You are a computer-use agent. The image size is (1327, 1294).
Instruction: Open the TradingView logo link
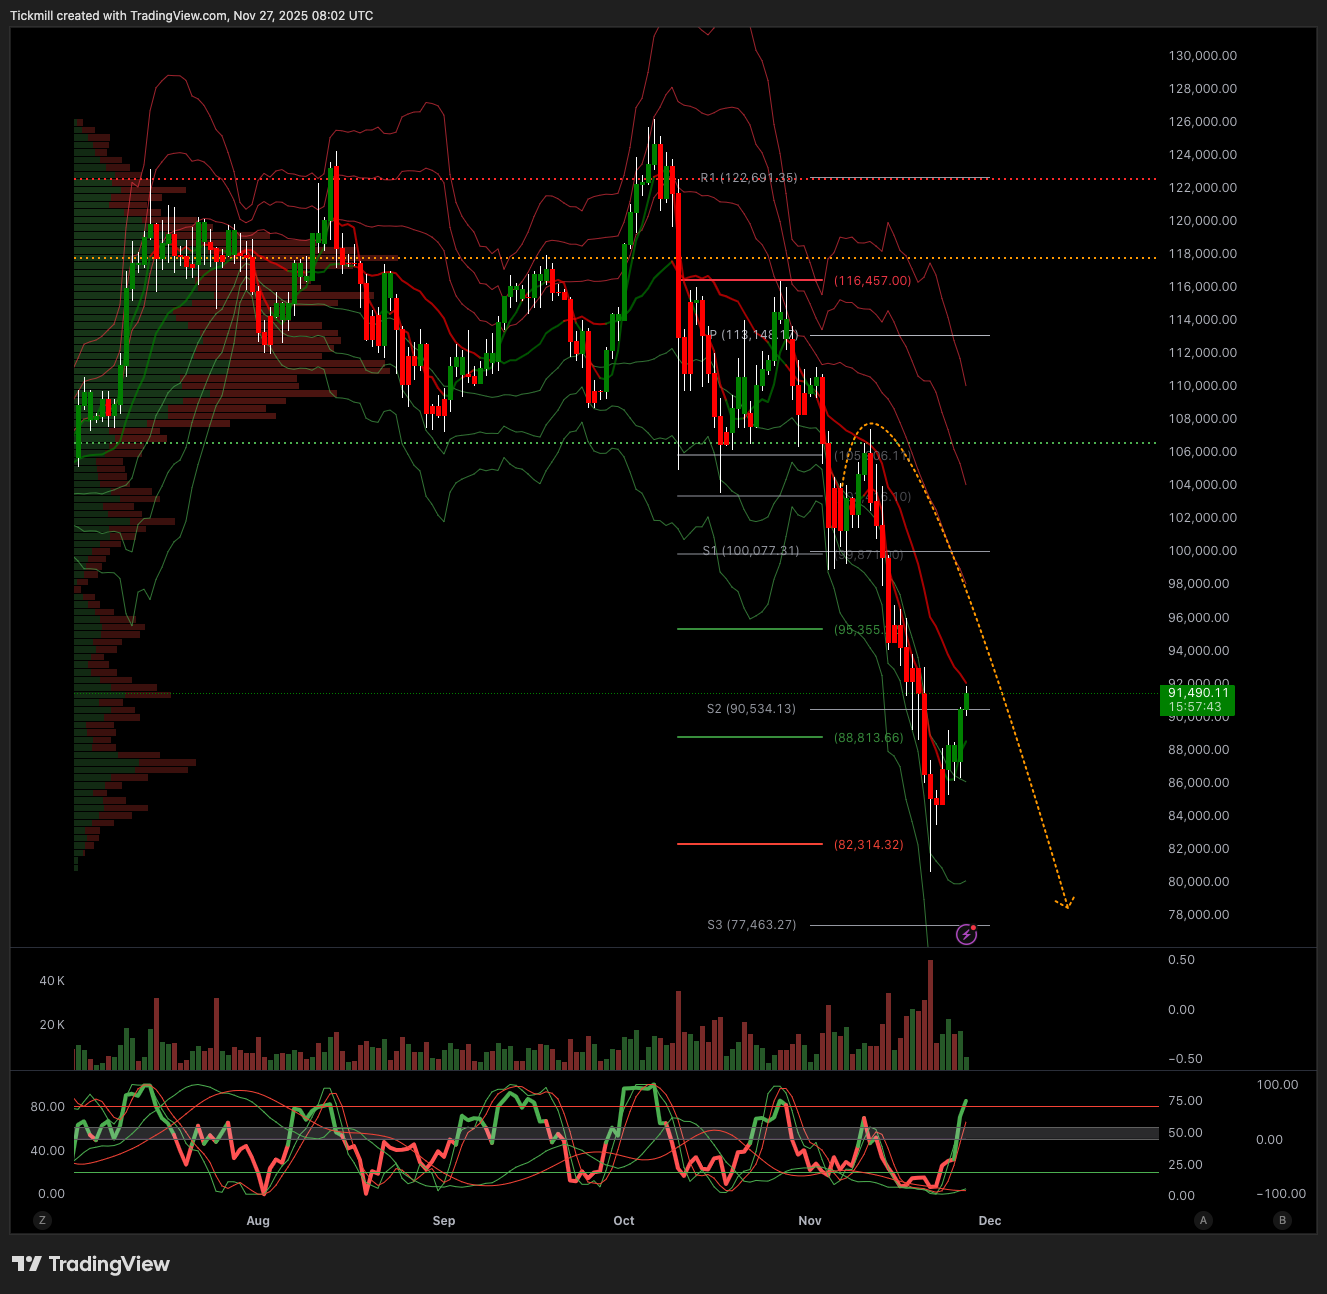pyautogui.click(x=91, y=1264)
